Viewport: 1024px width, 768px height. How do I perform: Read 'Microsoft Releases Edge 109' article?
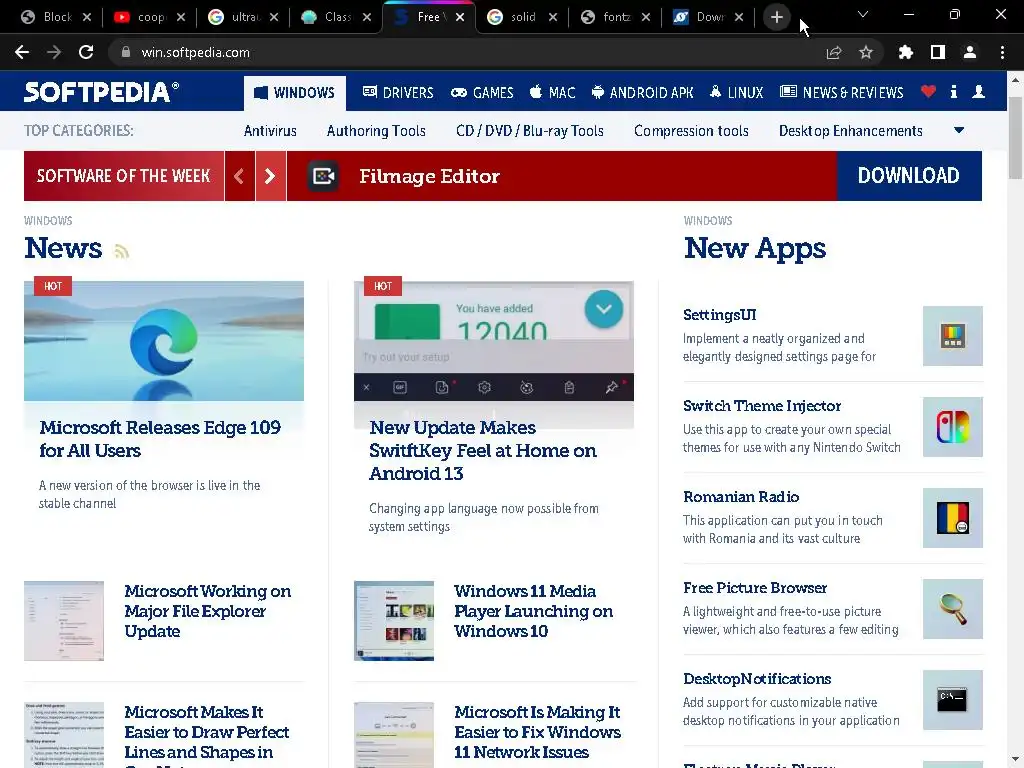(x=160, y=439)
